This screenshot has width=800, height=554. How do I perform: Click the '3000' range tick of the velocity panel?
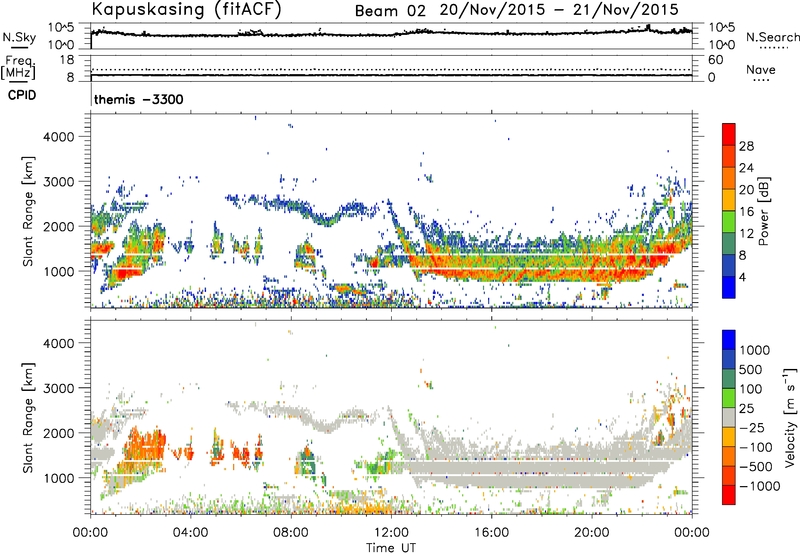point(58,388)
